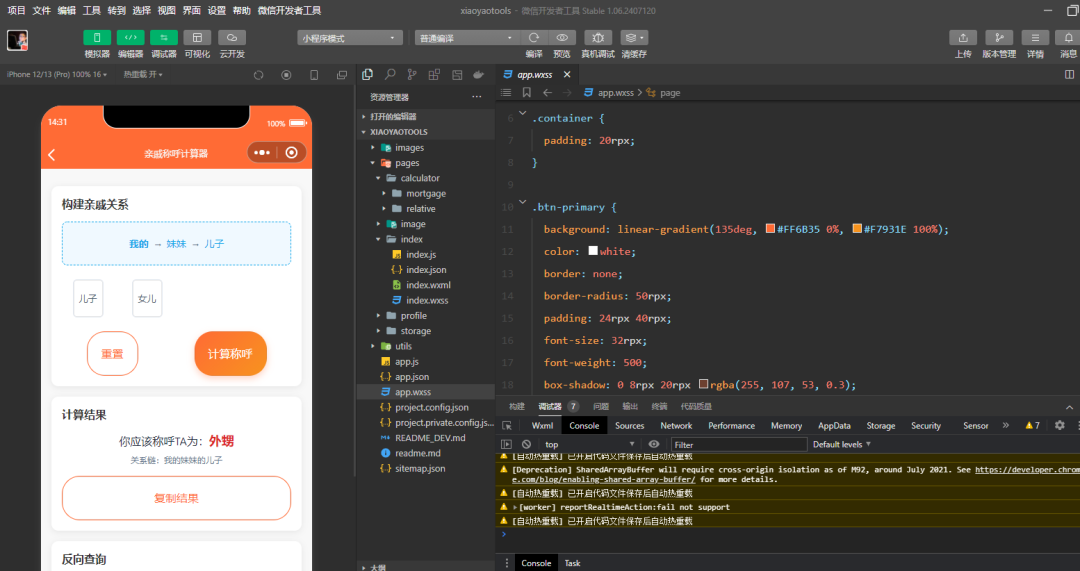Screen dimensions: 1080x571
Task: Click the compile refresh icon (编译)
Action: coord(534,38)
